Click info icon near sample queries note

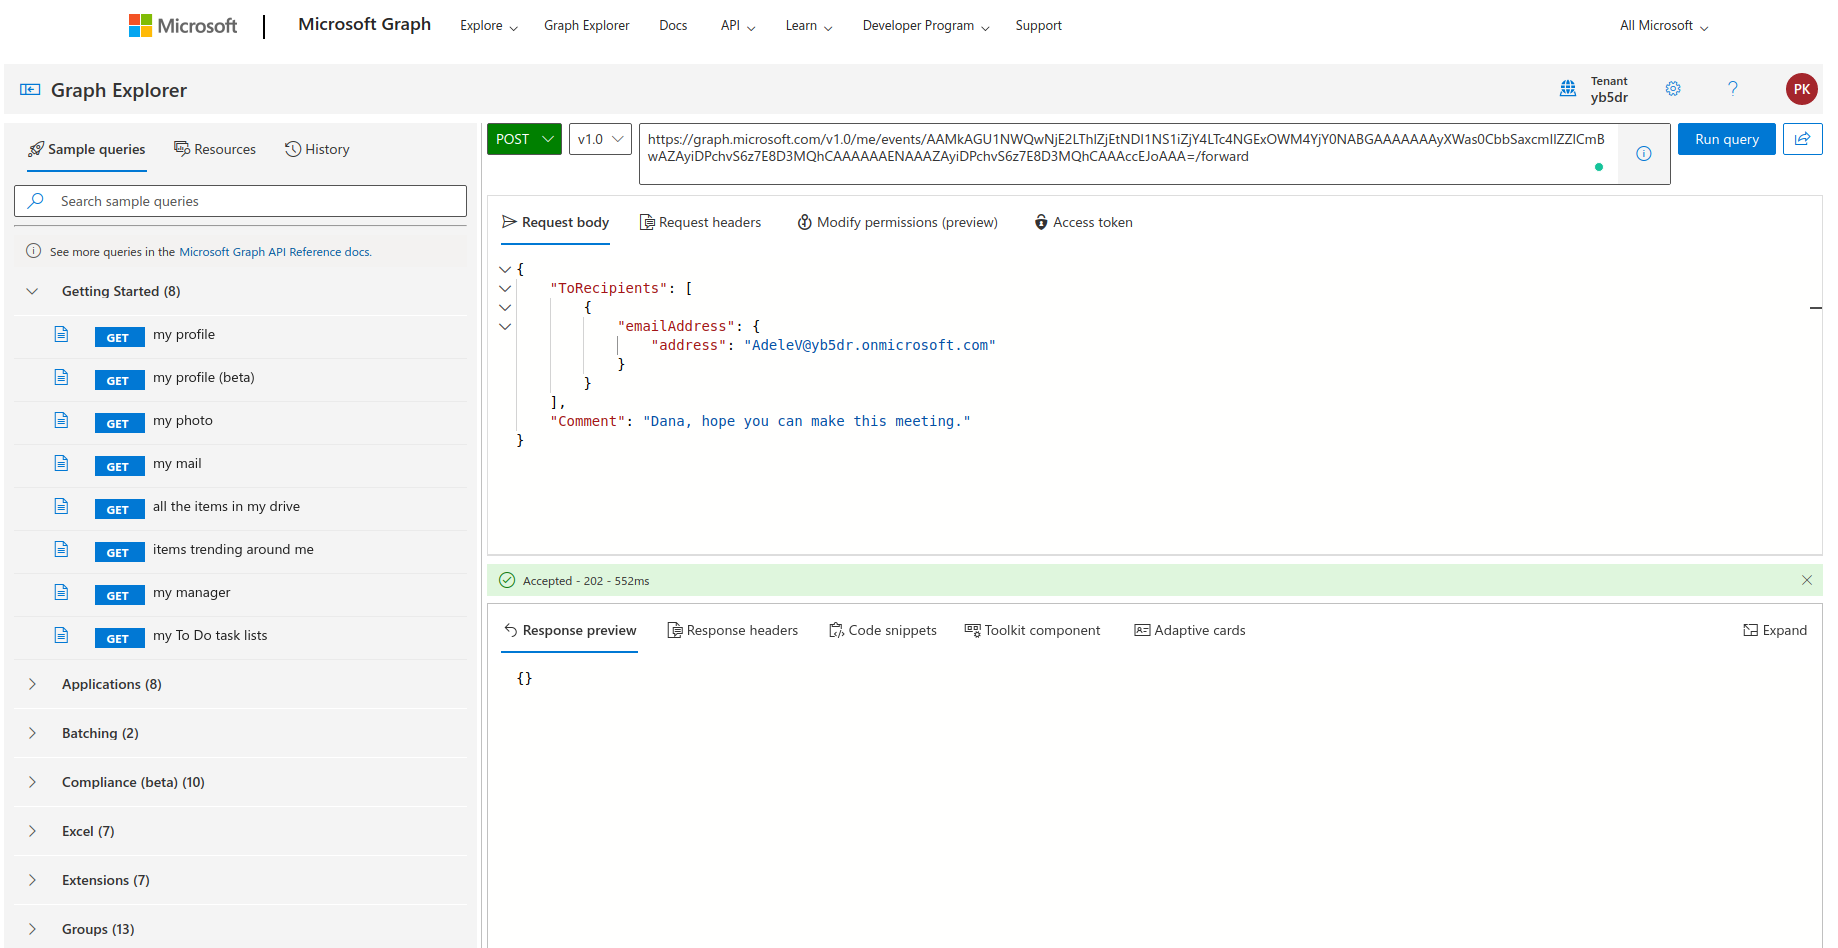coord(33,251)
